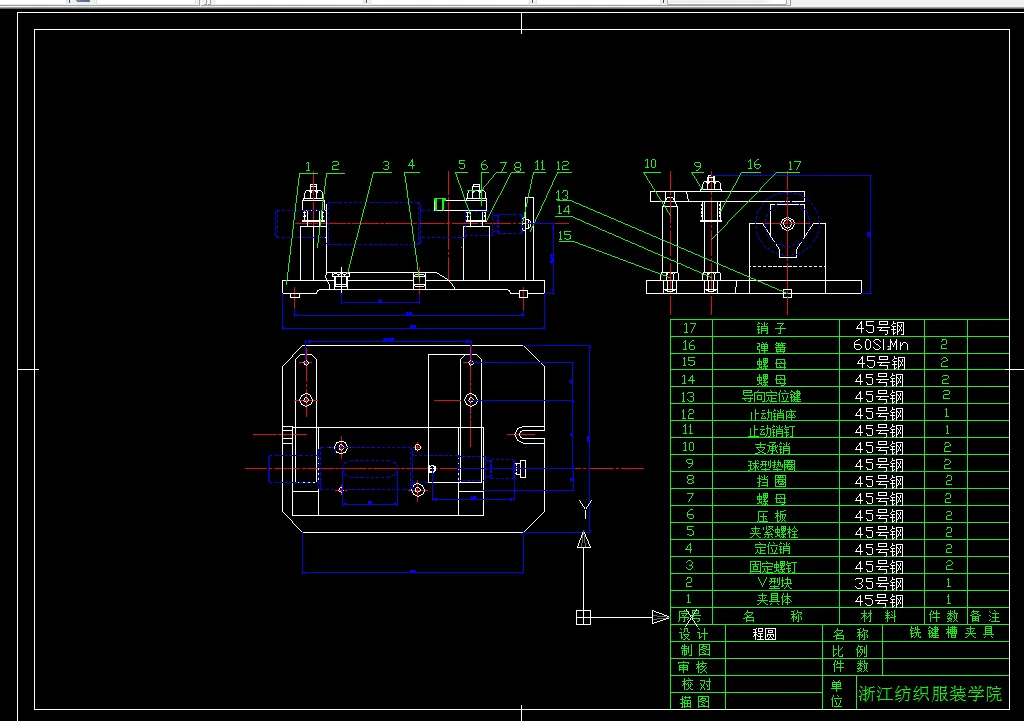Select part name 挡圈
The image size is (1024, 721).
pos(771,481)
